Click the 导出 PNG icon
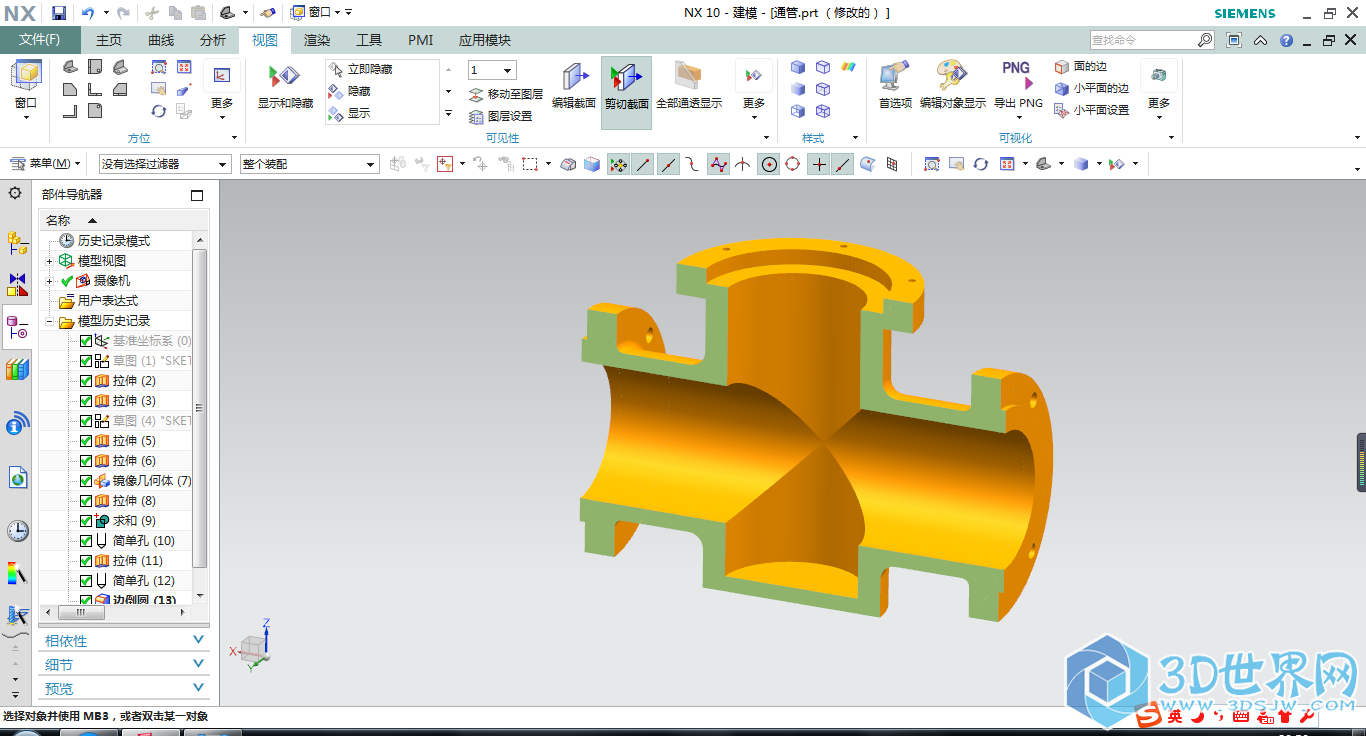This screenshot has height=736, width=1366. [x=1017, y=76]
